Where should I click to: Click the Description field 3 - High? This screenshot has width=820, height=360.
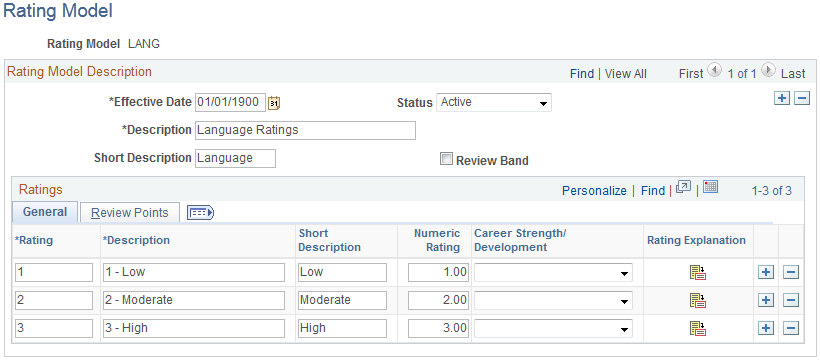[193, 328]
